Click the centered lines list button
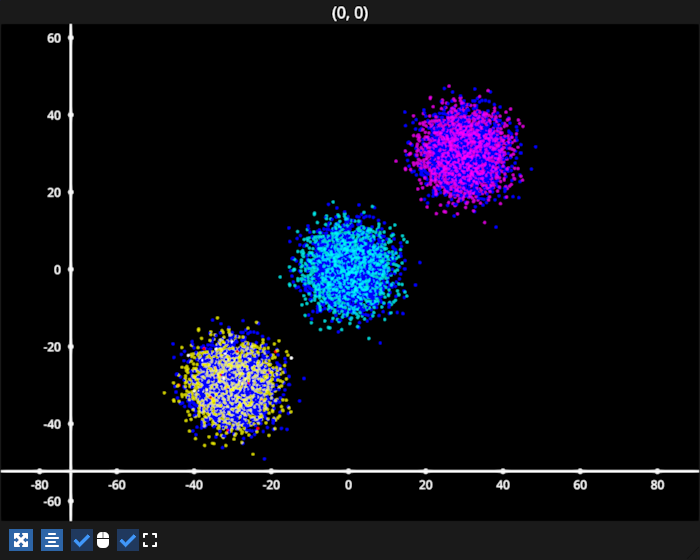700x560 pixels. tap(52, 540)
